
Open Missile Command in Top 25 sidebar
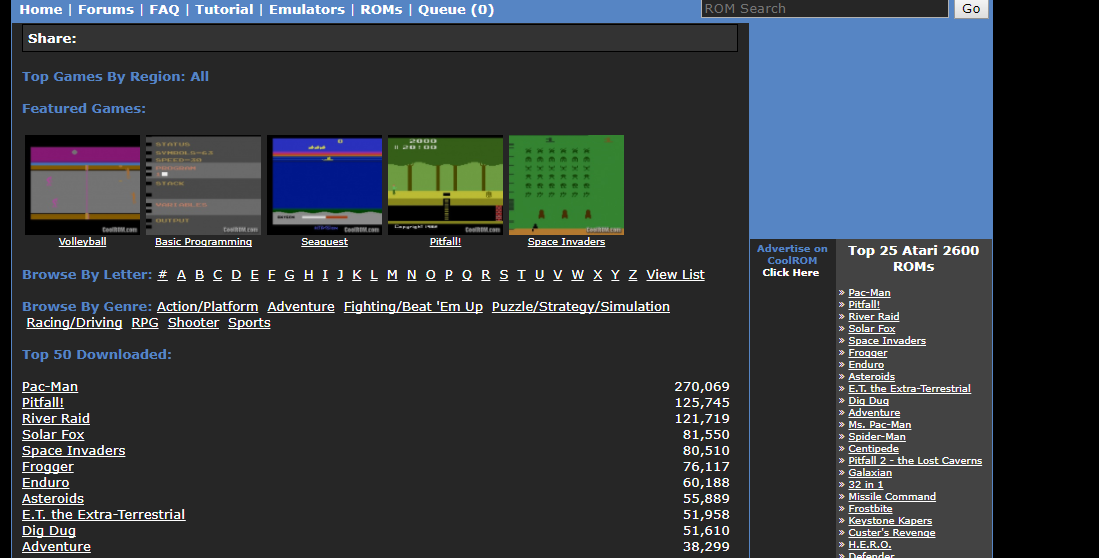(x=892, y=496)
